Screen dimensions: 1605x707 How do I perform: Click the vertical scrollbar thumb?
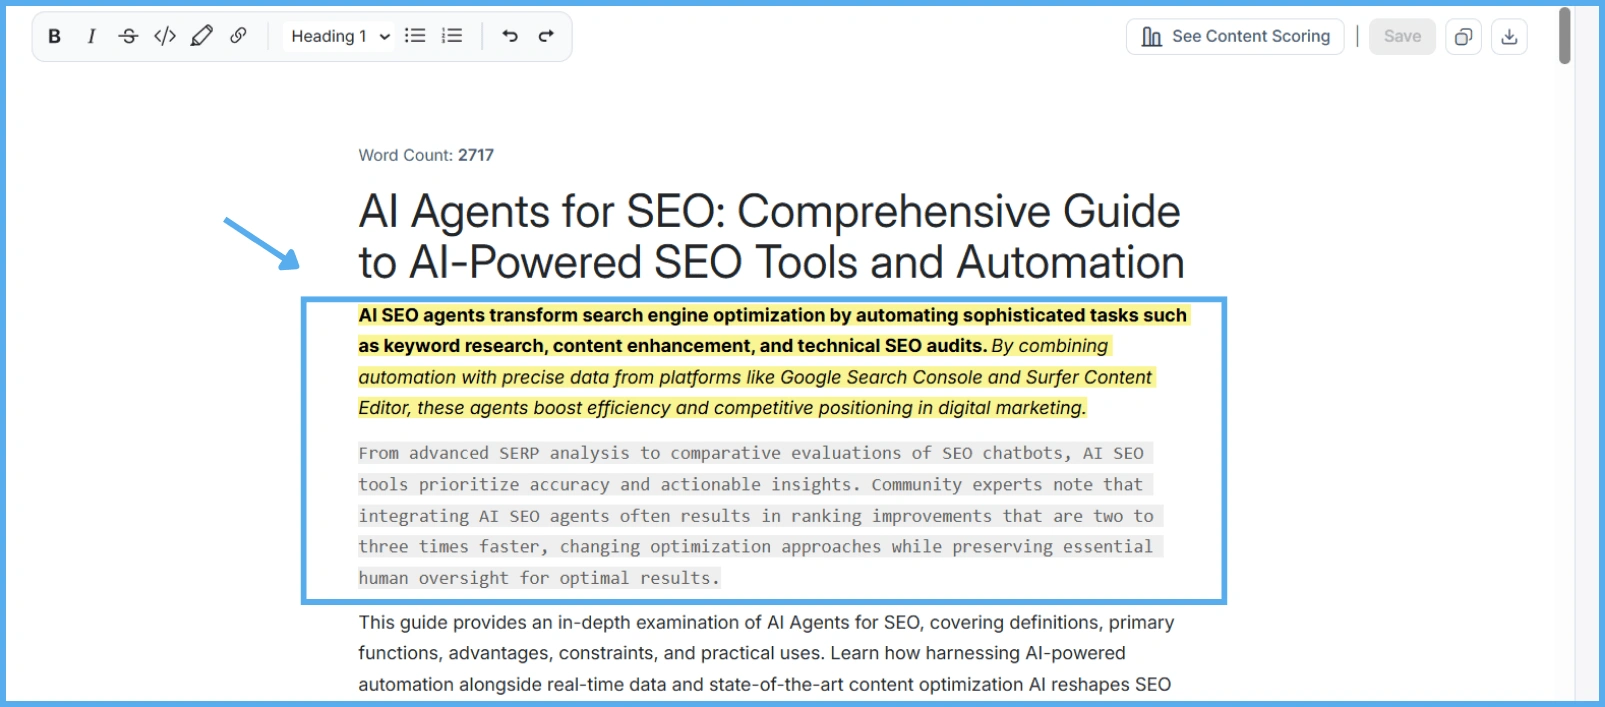[x=1565, y=36]
